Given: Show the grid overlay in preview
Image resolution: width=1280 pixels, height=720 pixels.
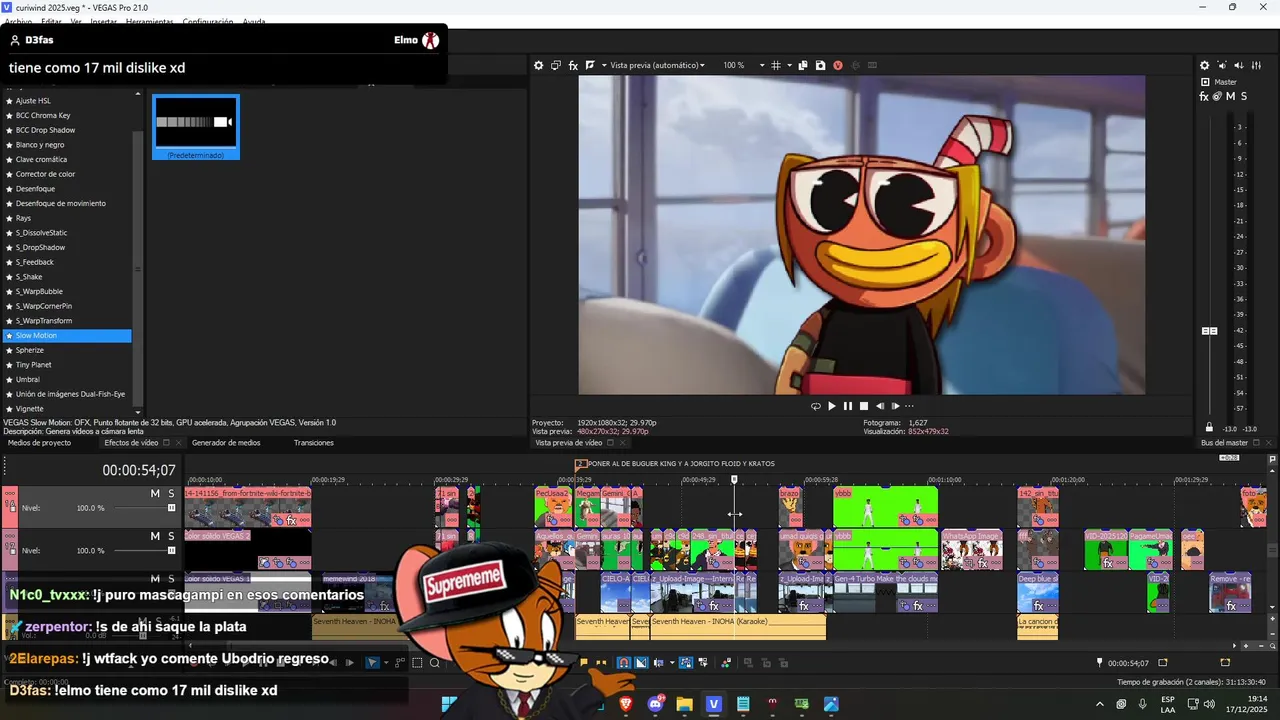Looking at the screenshot, I should [776, 65].
